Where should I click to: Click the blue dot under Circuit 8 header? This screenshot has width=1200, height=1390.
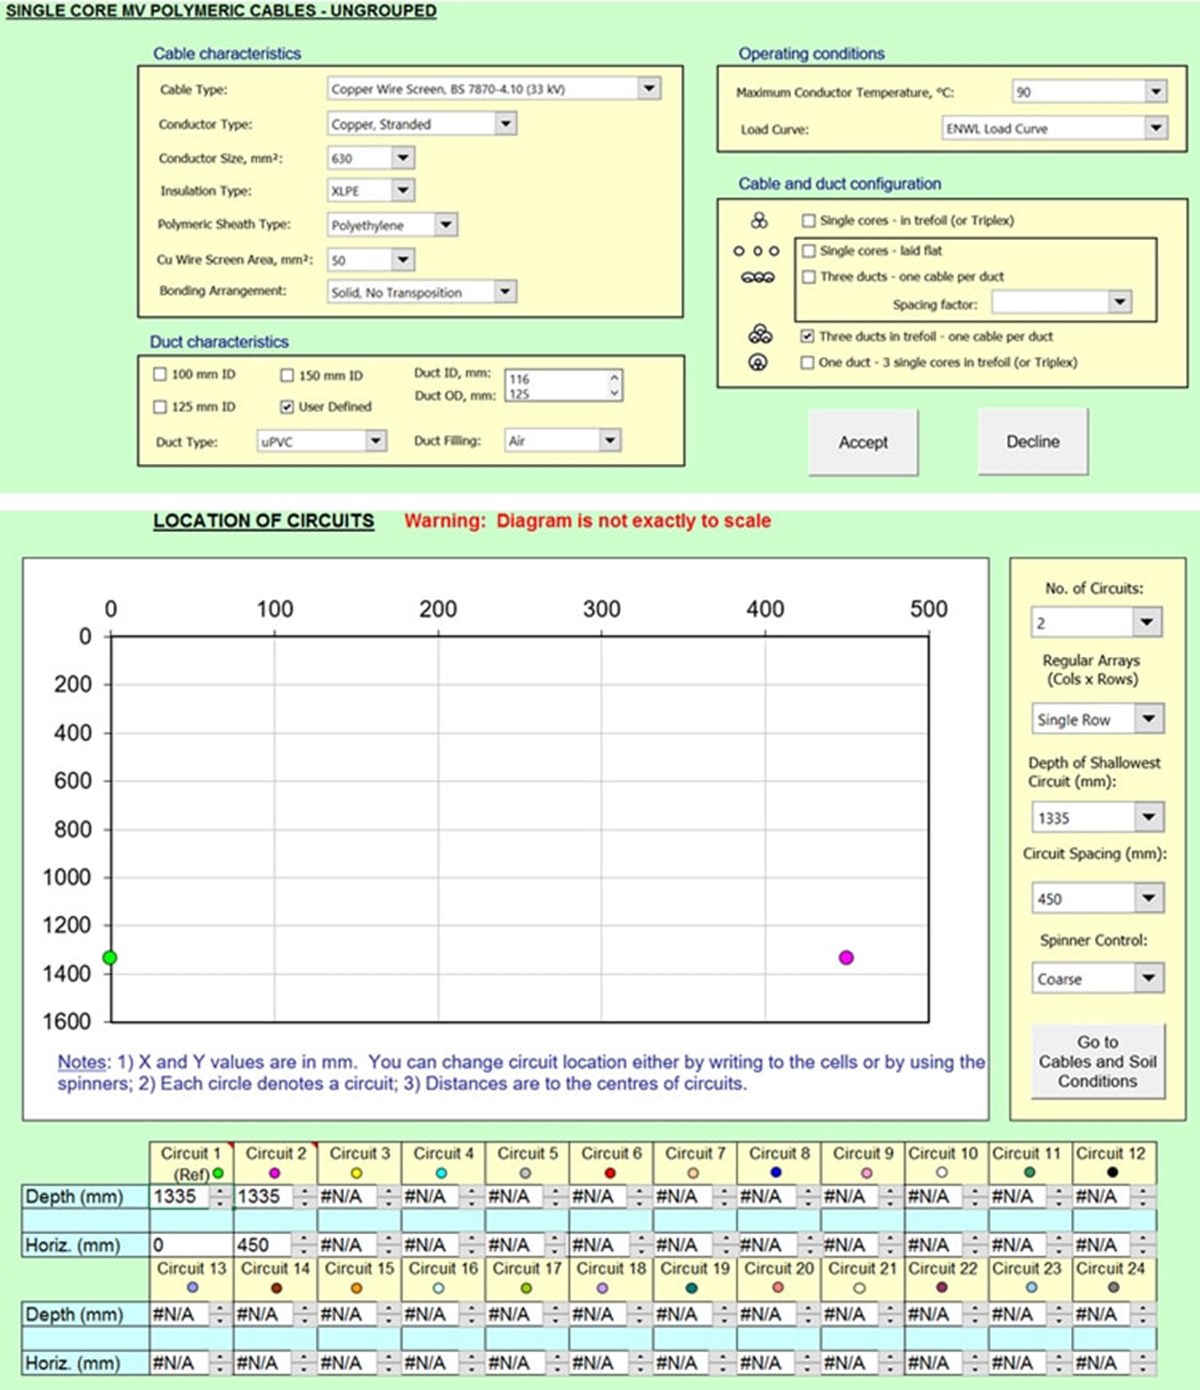[776, 1172]
